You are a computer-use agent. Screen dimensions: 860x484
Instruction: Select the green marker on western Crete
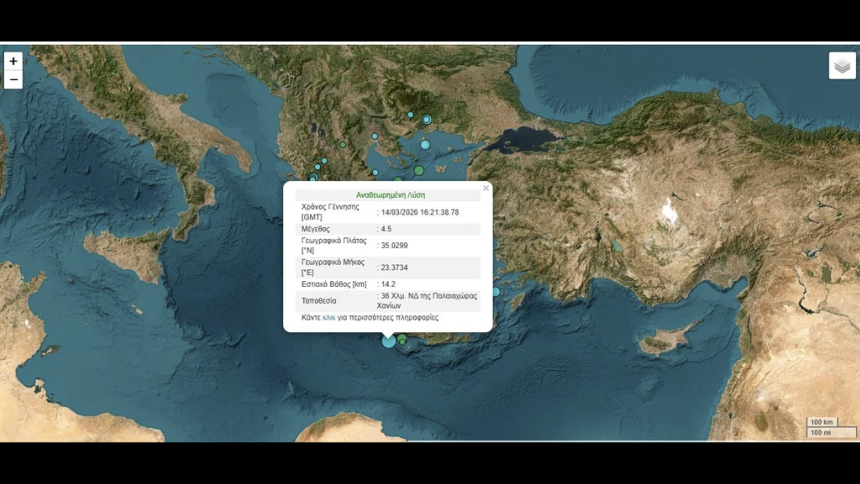click(x=403, y=342)
